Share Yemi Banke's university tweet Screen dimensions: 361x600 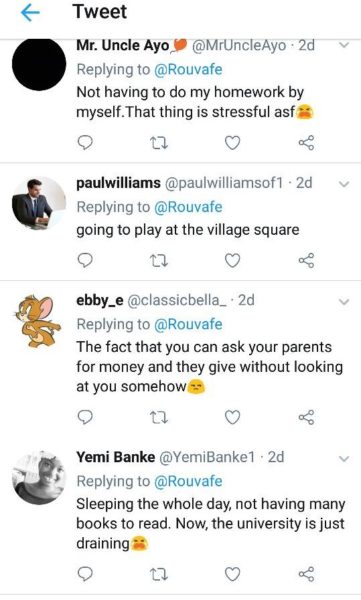coord(306,574)
